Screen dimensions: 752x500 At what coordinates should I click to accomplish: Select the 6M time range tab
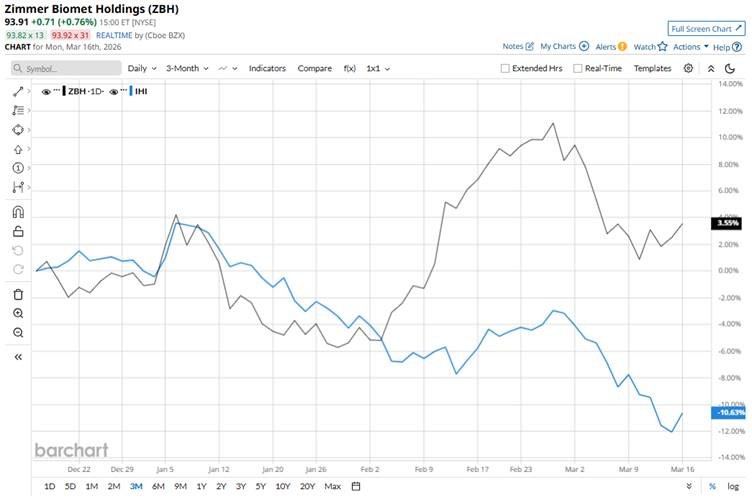tap(158, 486)
